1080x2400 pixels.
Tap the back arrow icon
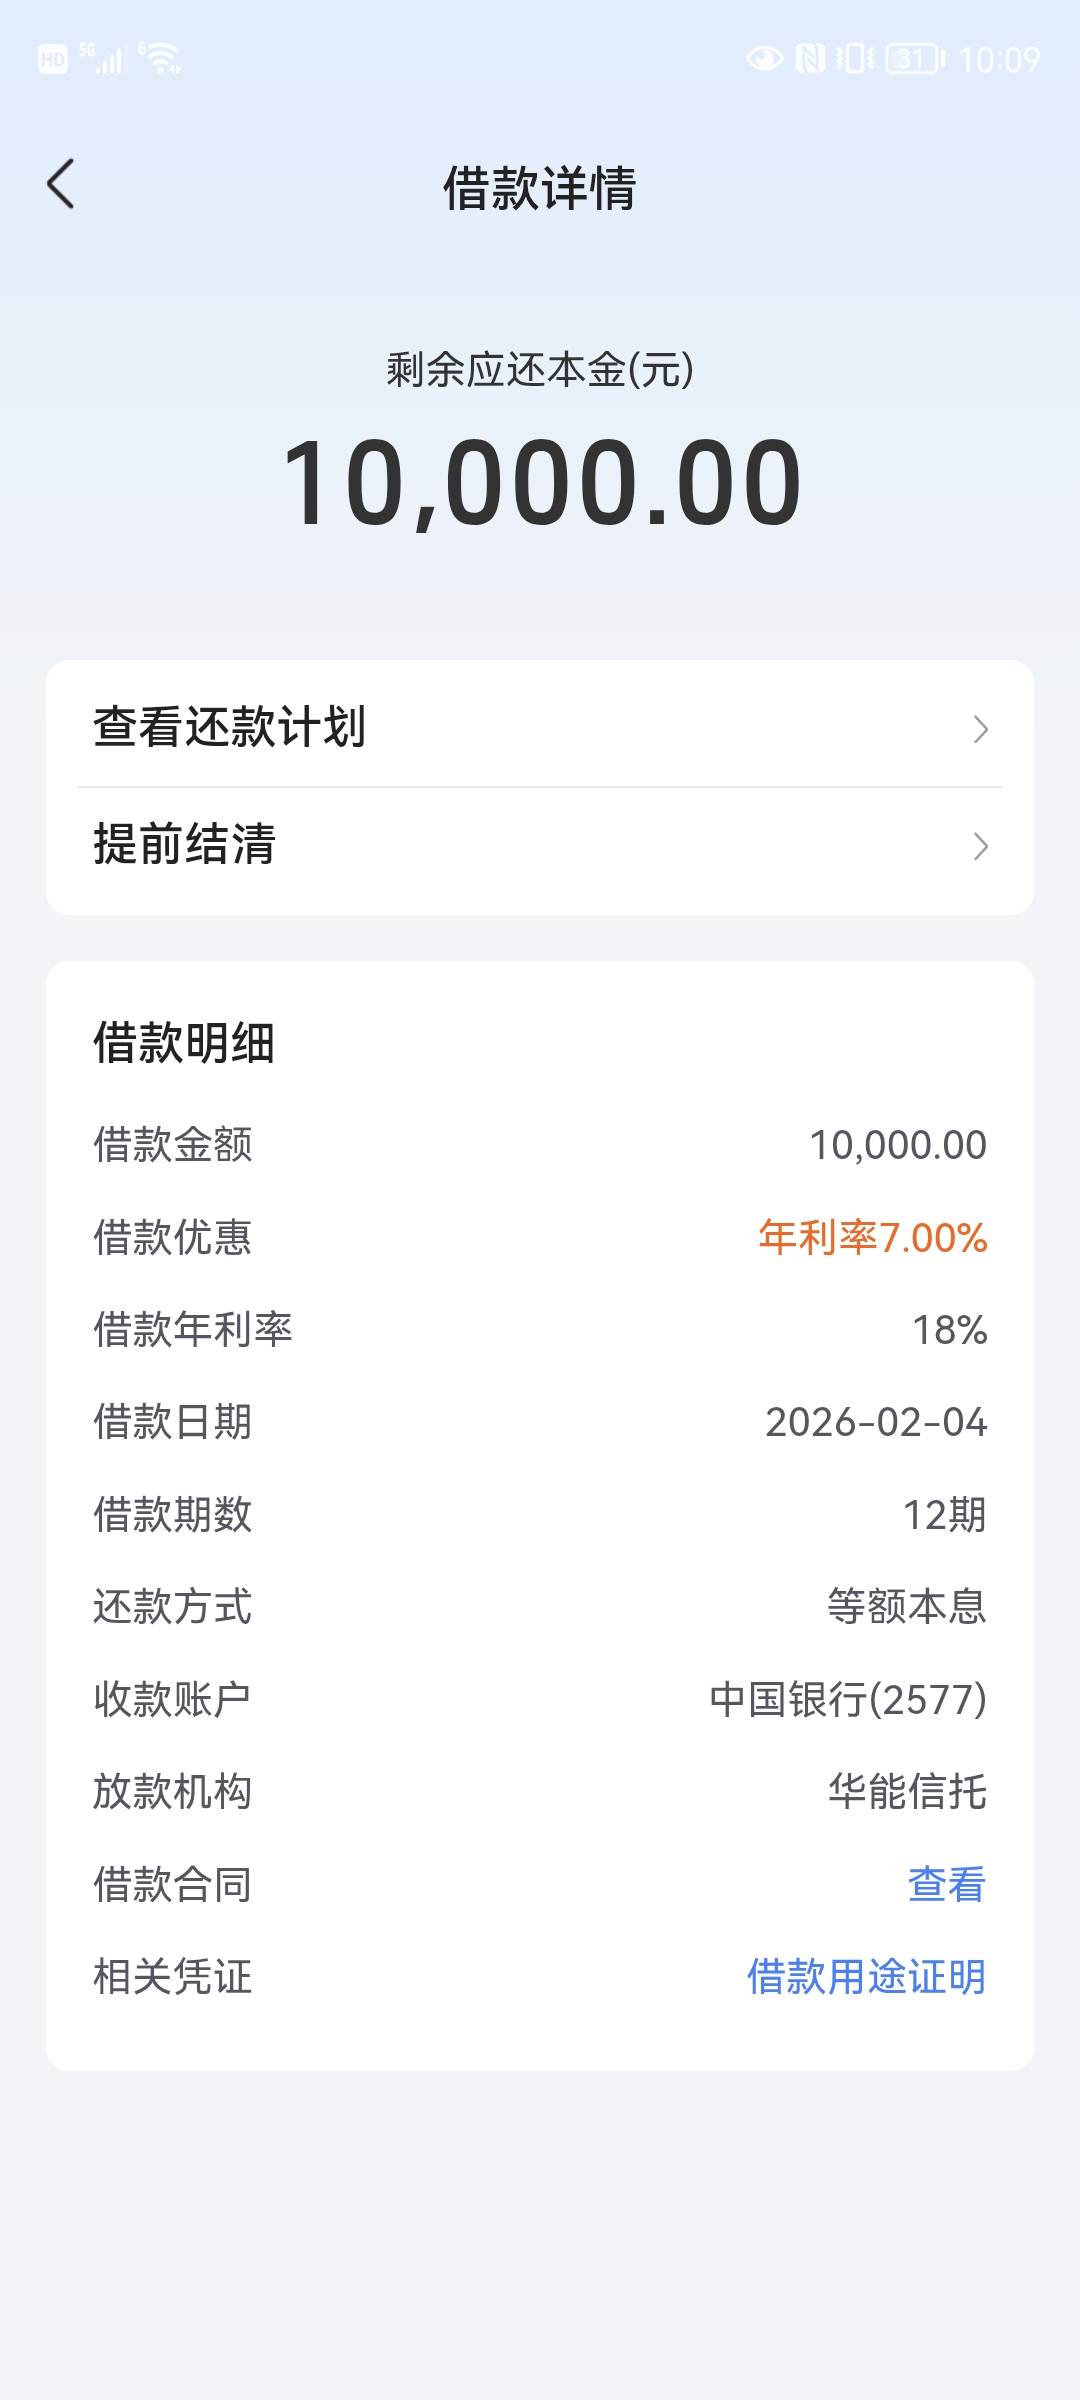pyautogui.click(x=61, y=185)
